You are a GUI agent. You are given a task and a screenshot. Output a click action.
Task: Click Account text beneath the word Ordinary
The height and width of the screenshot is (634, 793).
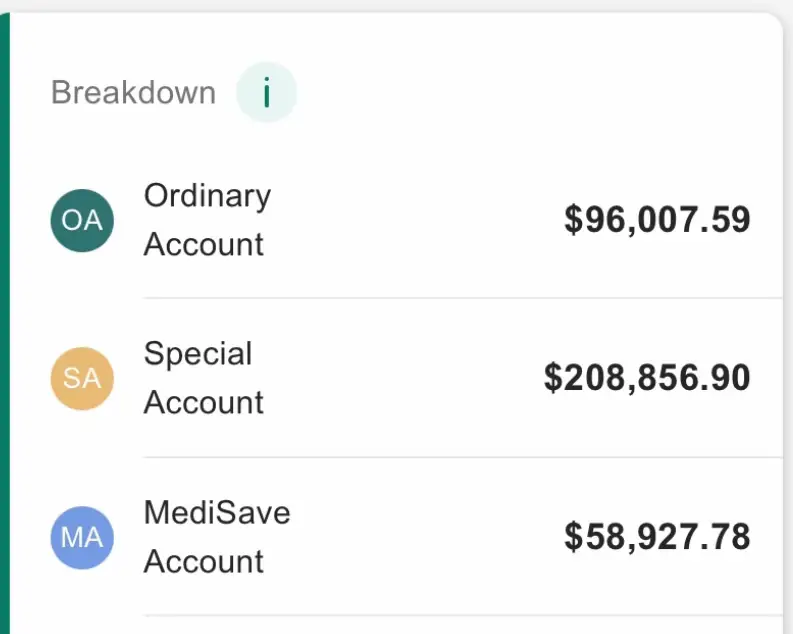204,245
